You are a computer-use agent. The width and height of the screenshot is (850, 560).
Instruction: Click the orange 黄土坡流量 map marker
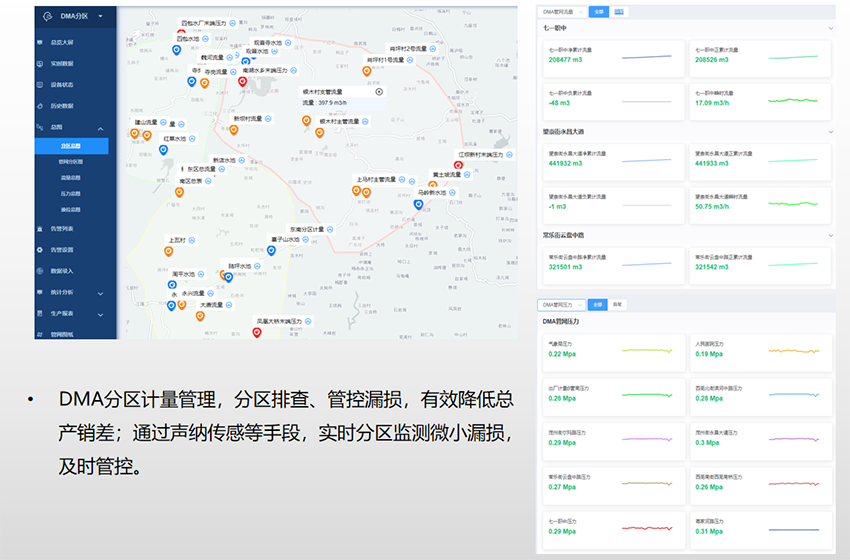[x=431, y=184]
